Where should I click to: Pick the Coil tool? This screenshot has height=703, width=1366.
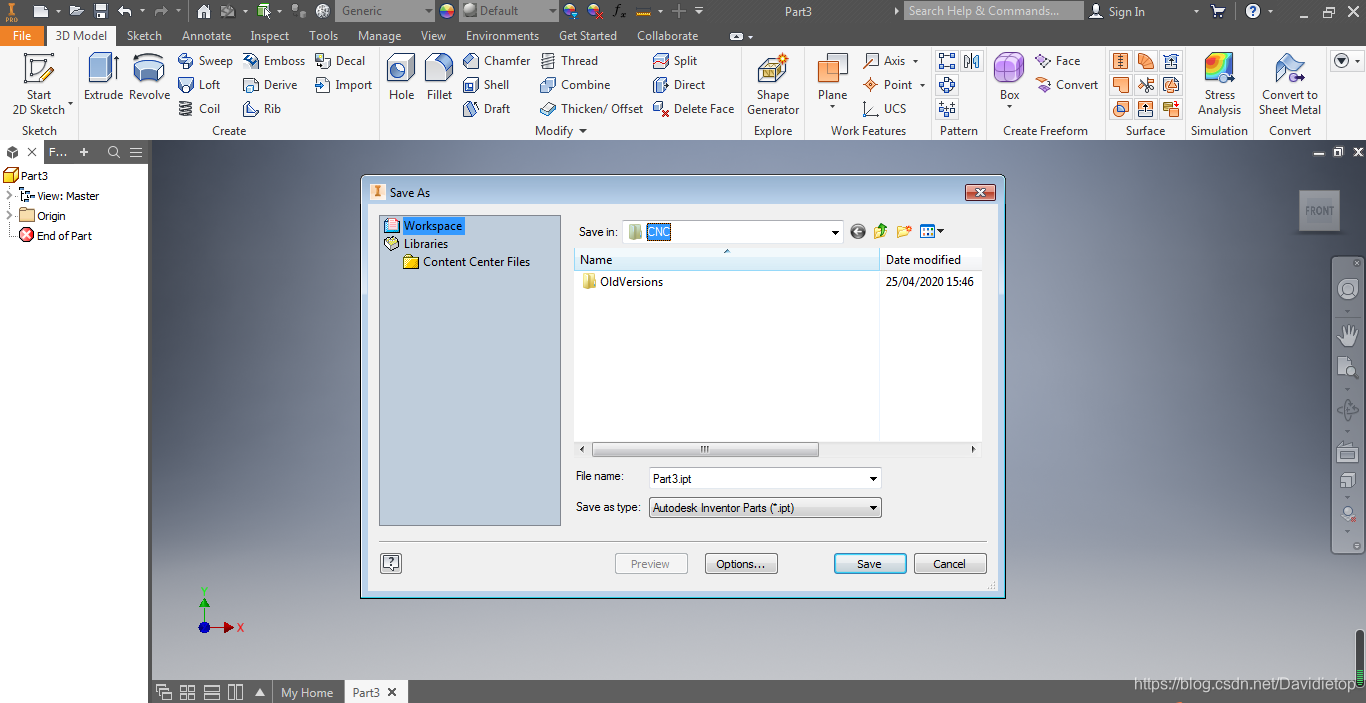pyautogui.click(x=199, y=109)
